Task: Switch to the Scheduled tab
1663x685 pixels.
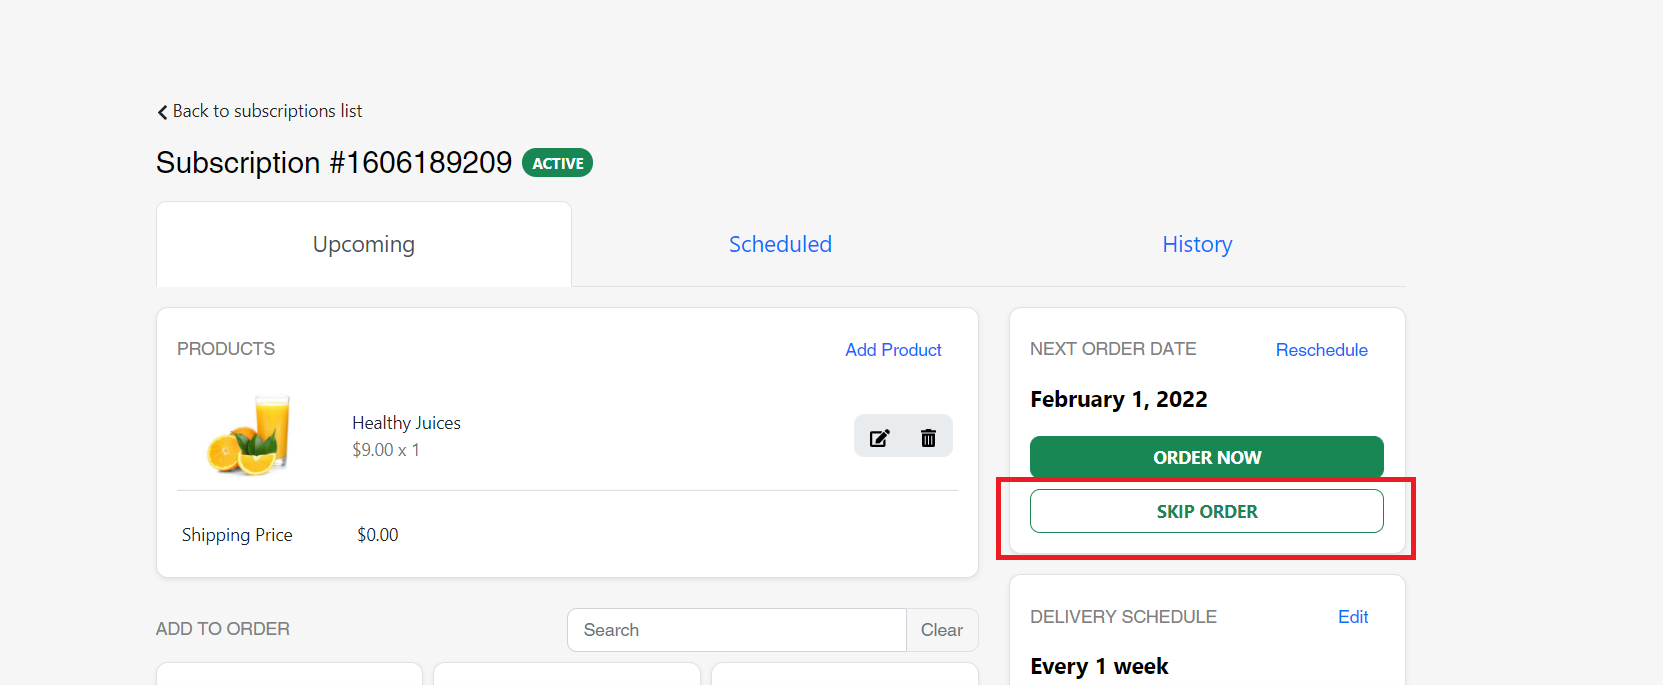Action: coord(780,244)
